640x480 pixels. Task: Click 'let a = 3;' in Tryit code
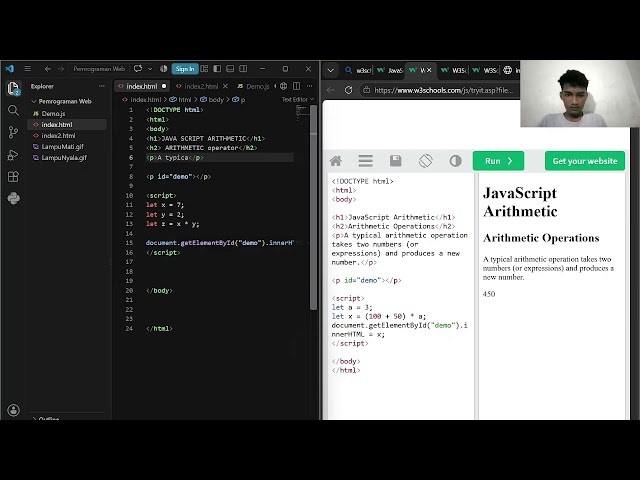click(352, 307)
